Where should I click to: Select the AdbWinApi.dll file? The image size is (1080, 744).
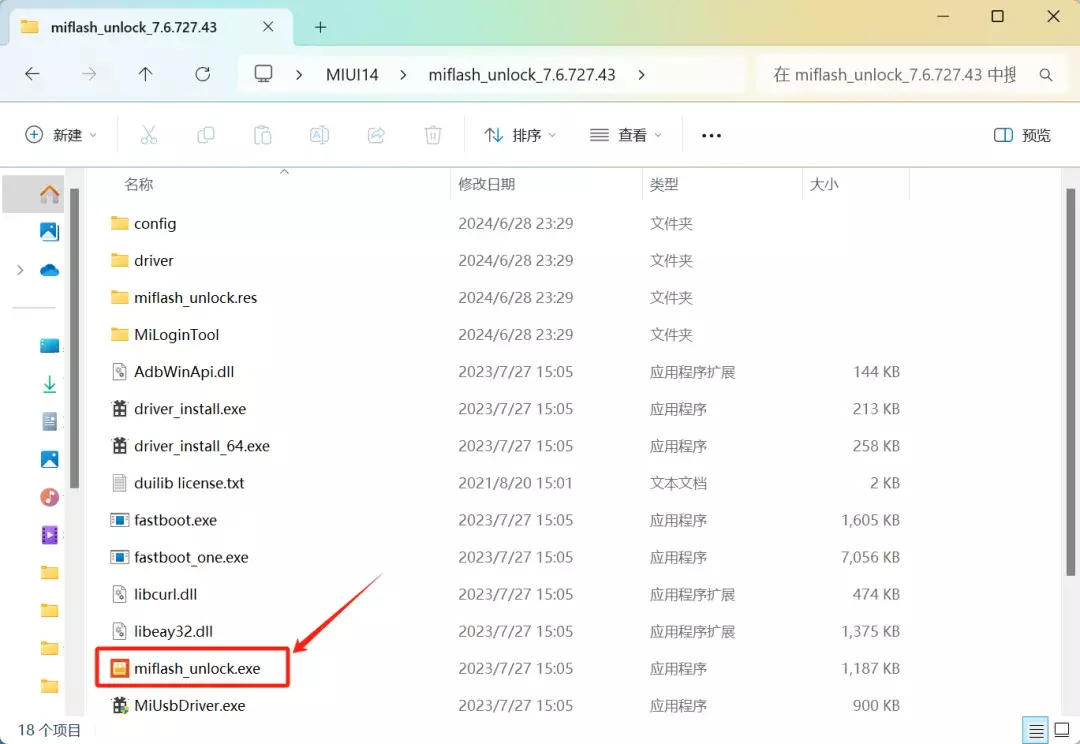point(184,372)
